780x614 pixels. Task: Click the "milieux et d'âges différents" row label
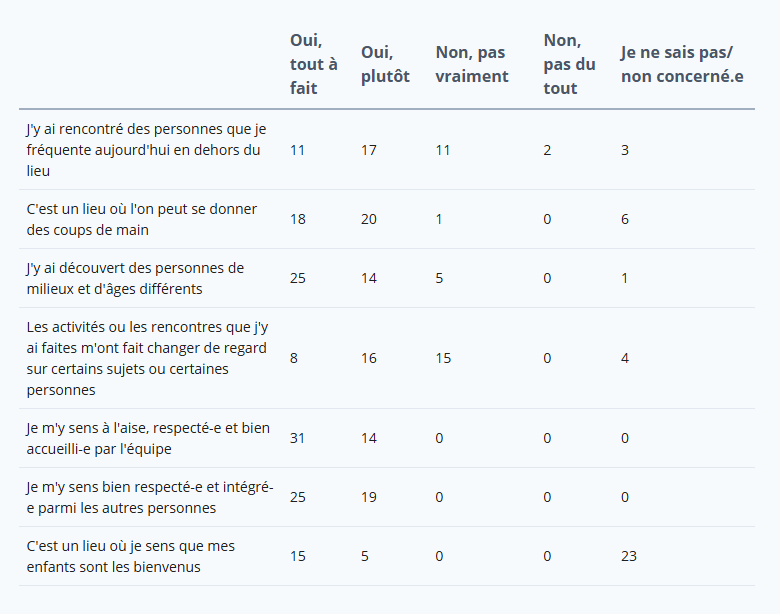tap(135, 278)
